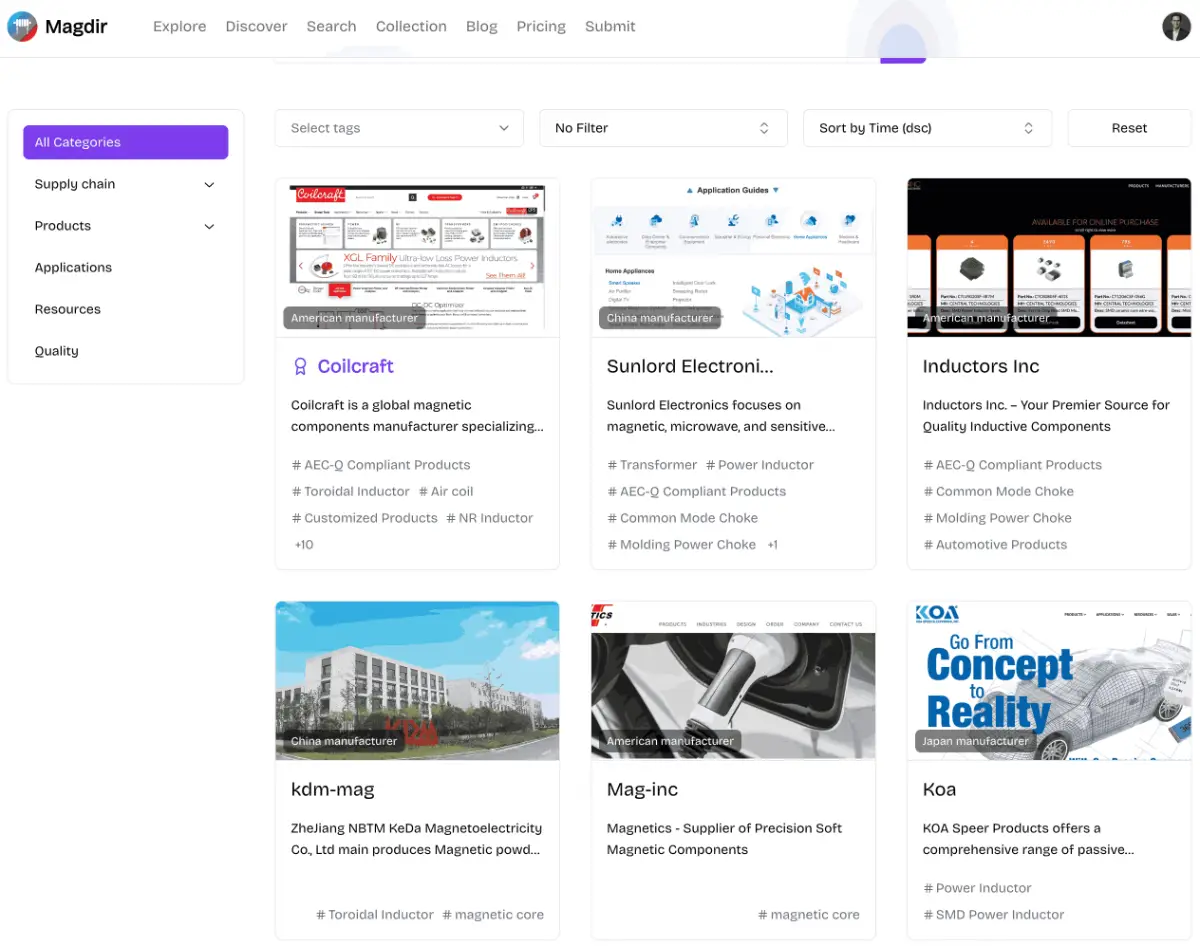This screenshot has height=946, width=1200.
Task: Open the Select tags dropdown
Action: coord(398,128)
